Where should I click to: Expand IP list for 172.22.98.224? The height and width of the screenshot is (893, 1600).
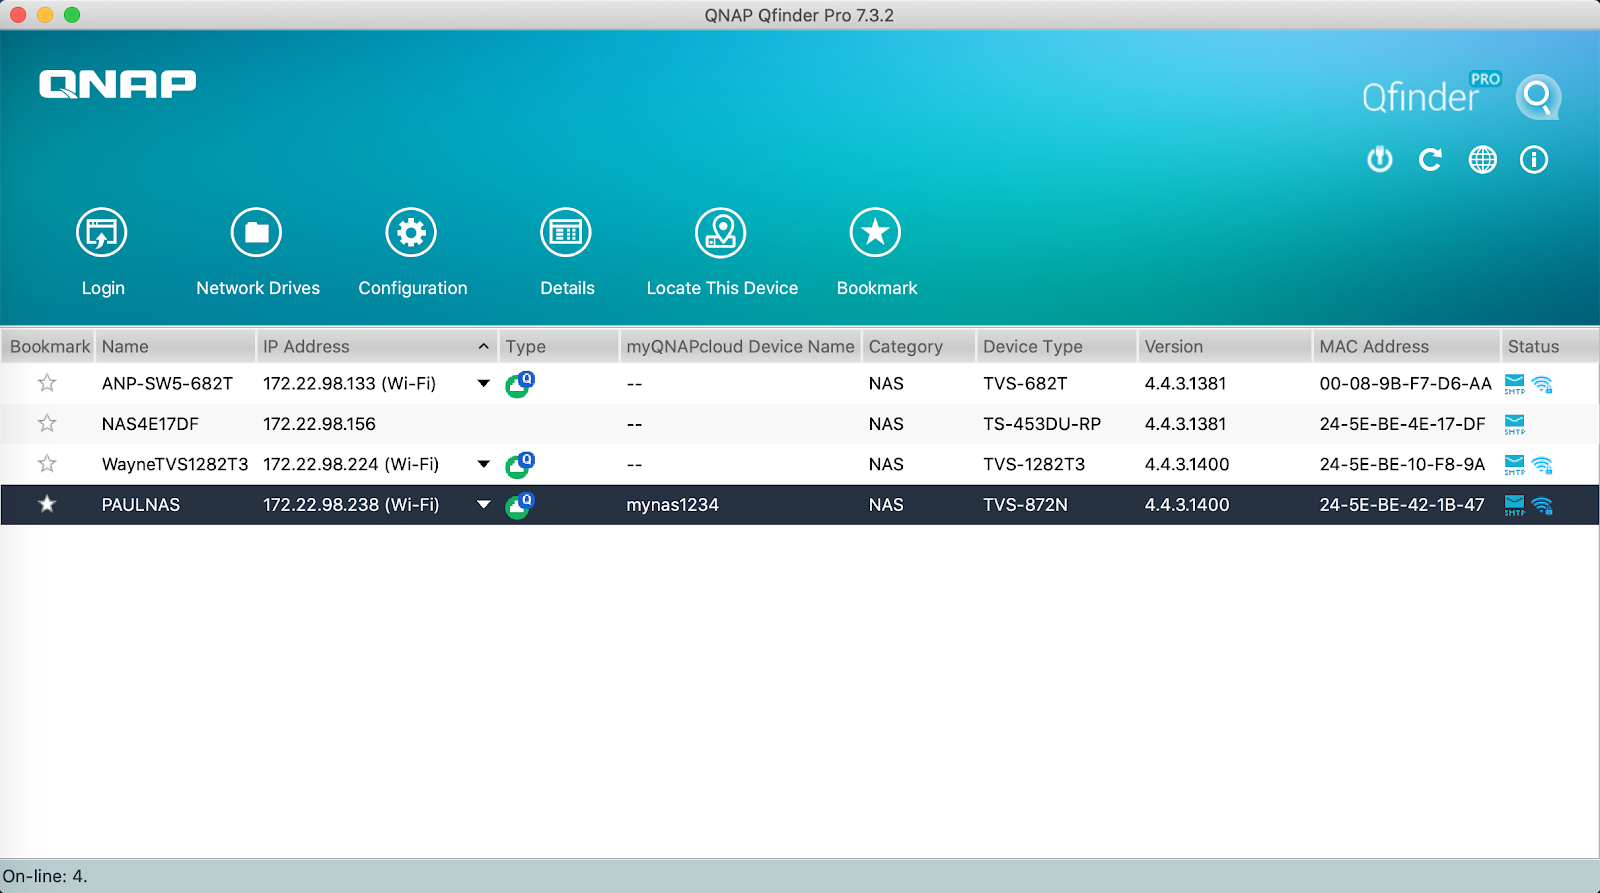tap(484, 464)
